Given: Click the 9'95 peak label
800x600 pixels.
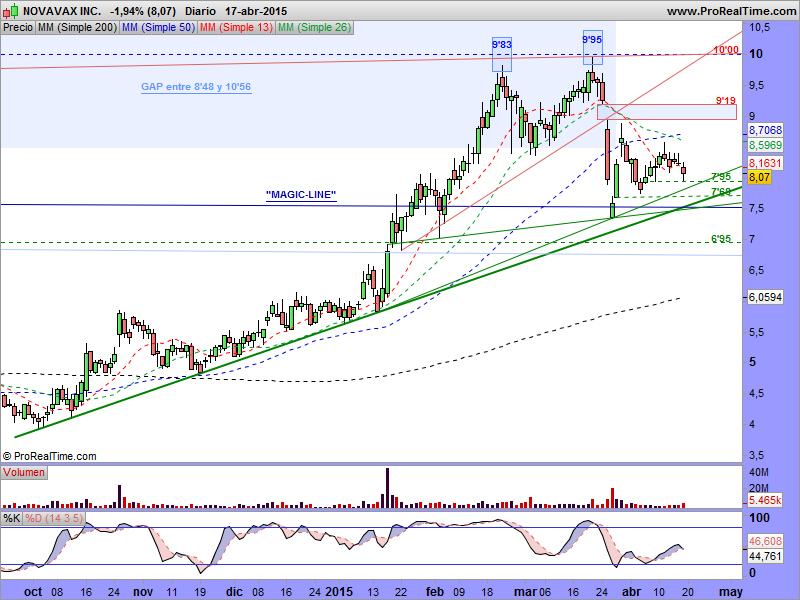Looking at the screenshot, I should (592, 39).
